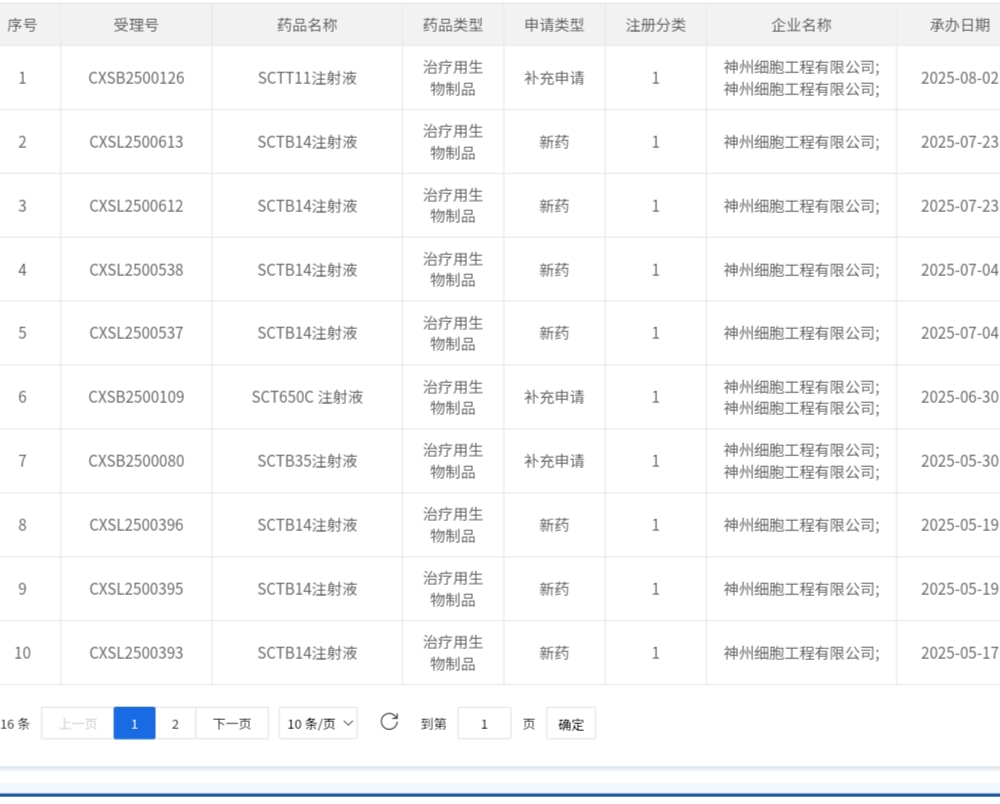Click drug name SCT650C 注射液
Viewport: 1000px width, 804px height.
pyautogui.click(x=307, y=397)
